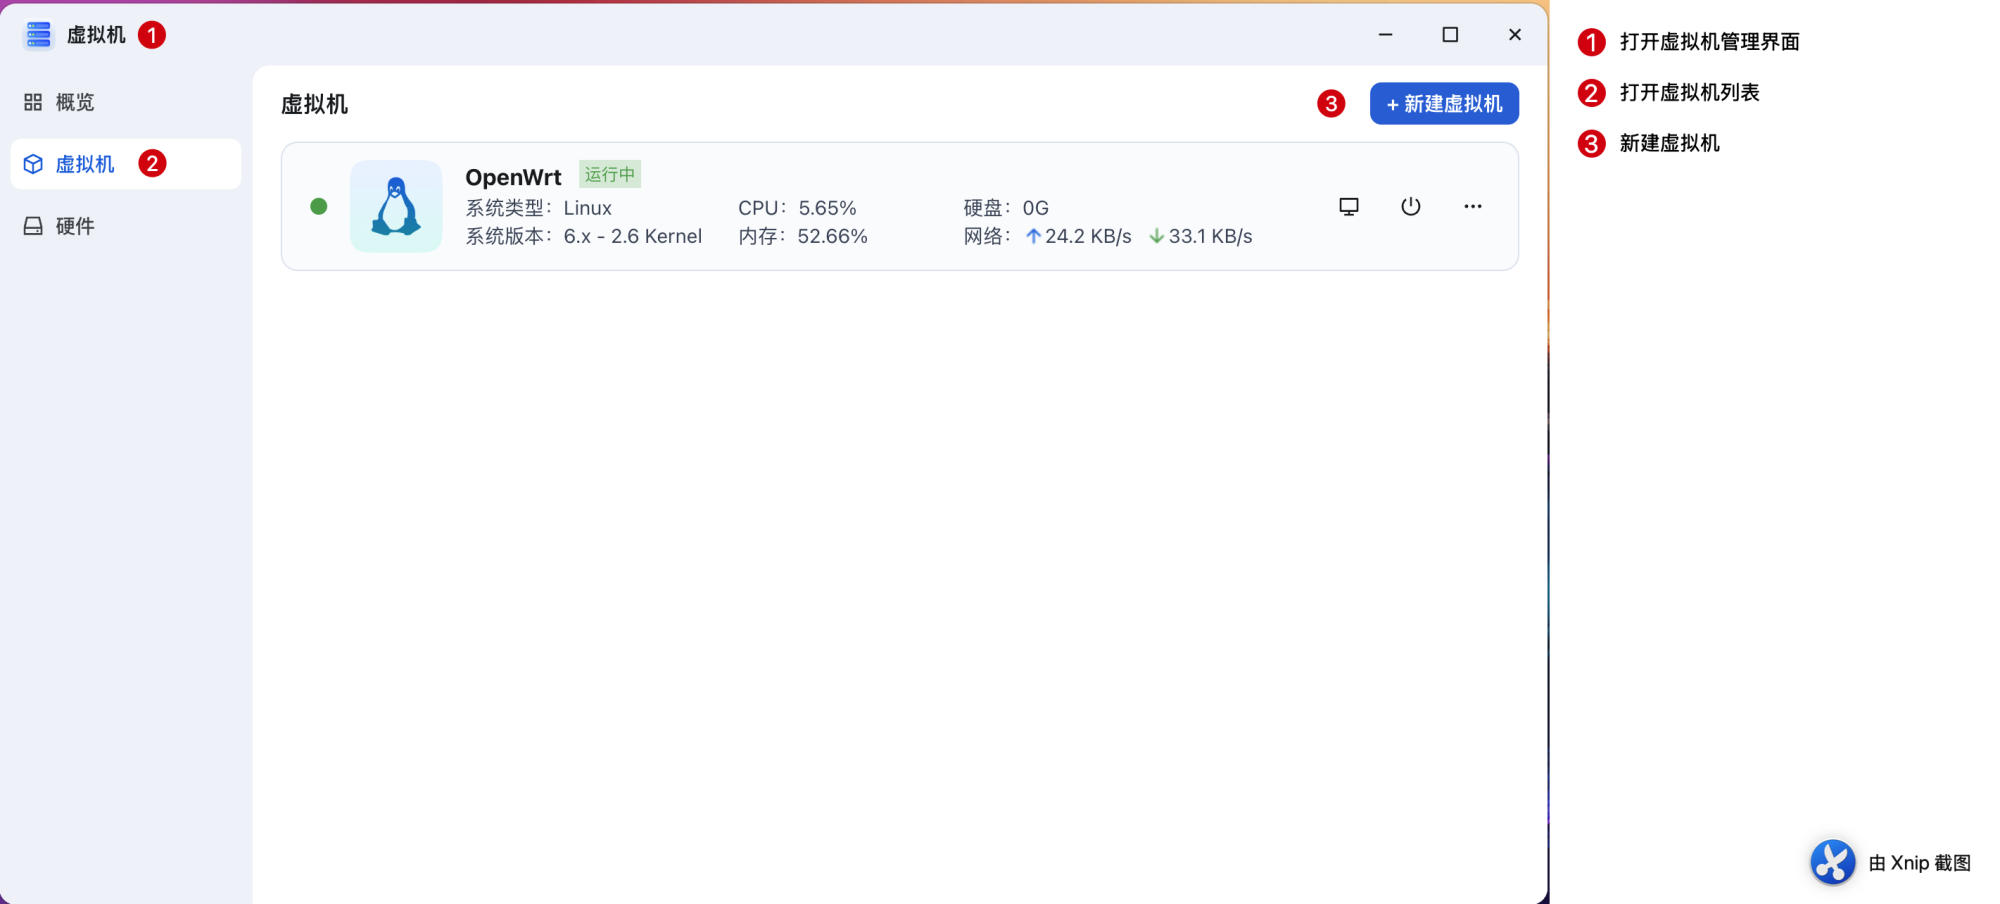Click the app icon in title bar
The height and width of the screenshot is (904, 2000).
(x=38, y=35)
